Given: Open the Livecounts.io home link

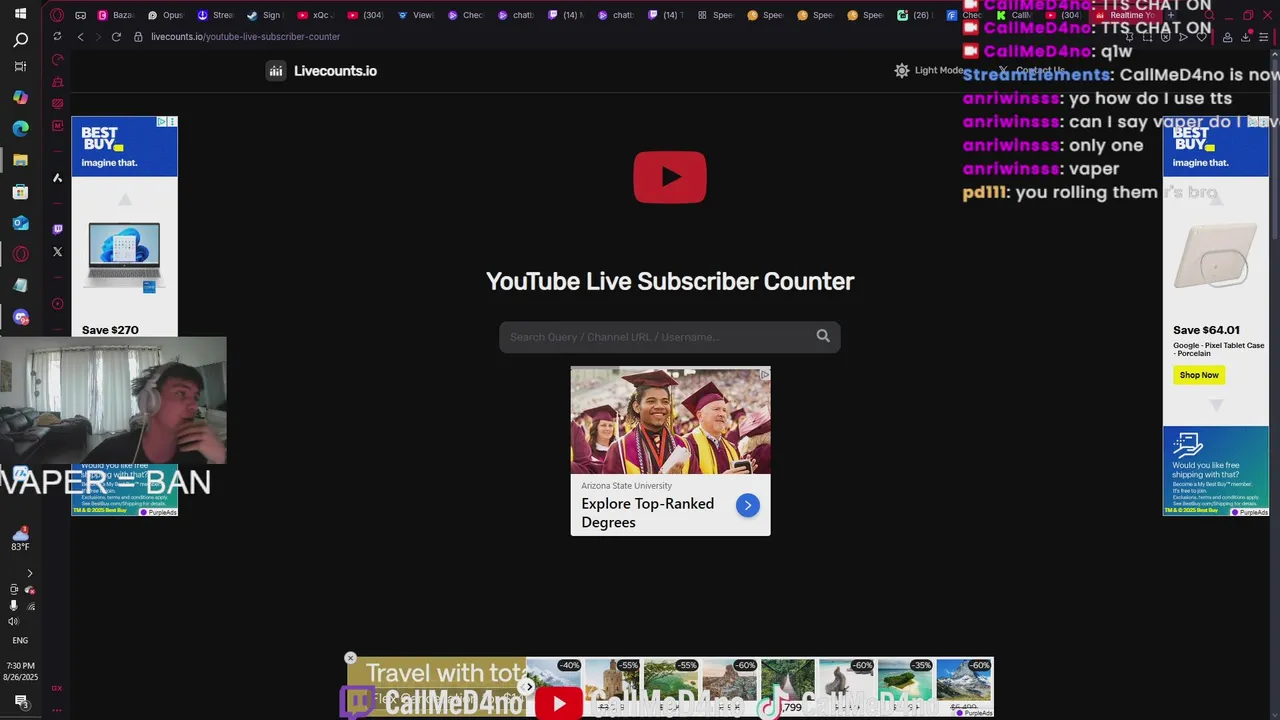Looking at the screenshot, I should 335,71.
